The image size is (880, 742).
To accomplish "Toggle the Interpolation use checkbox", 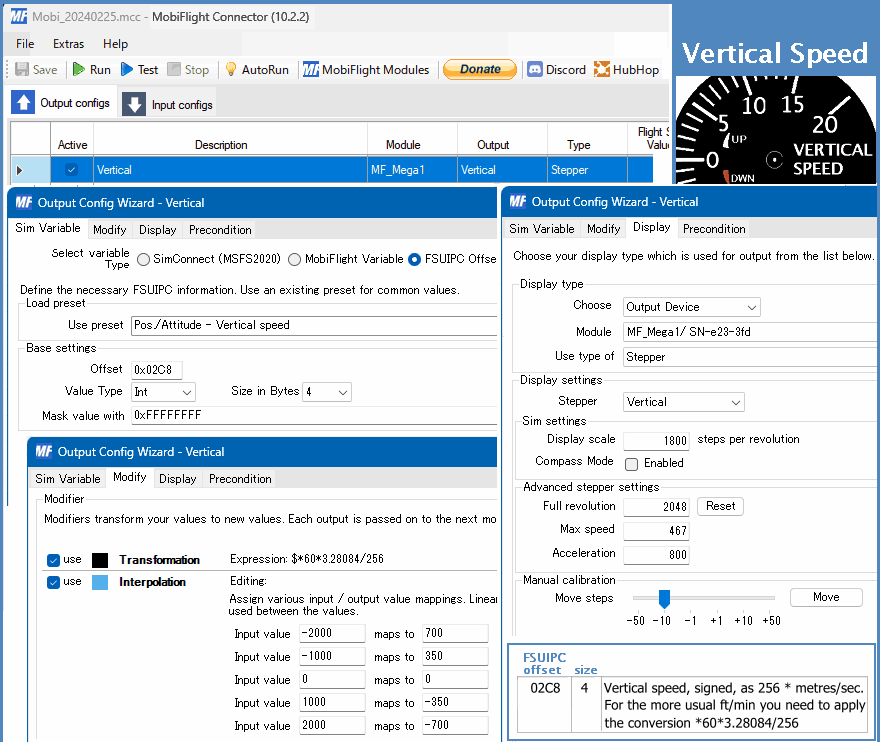I will (54, 582).
